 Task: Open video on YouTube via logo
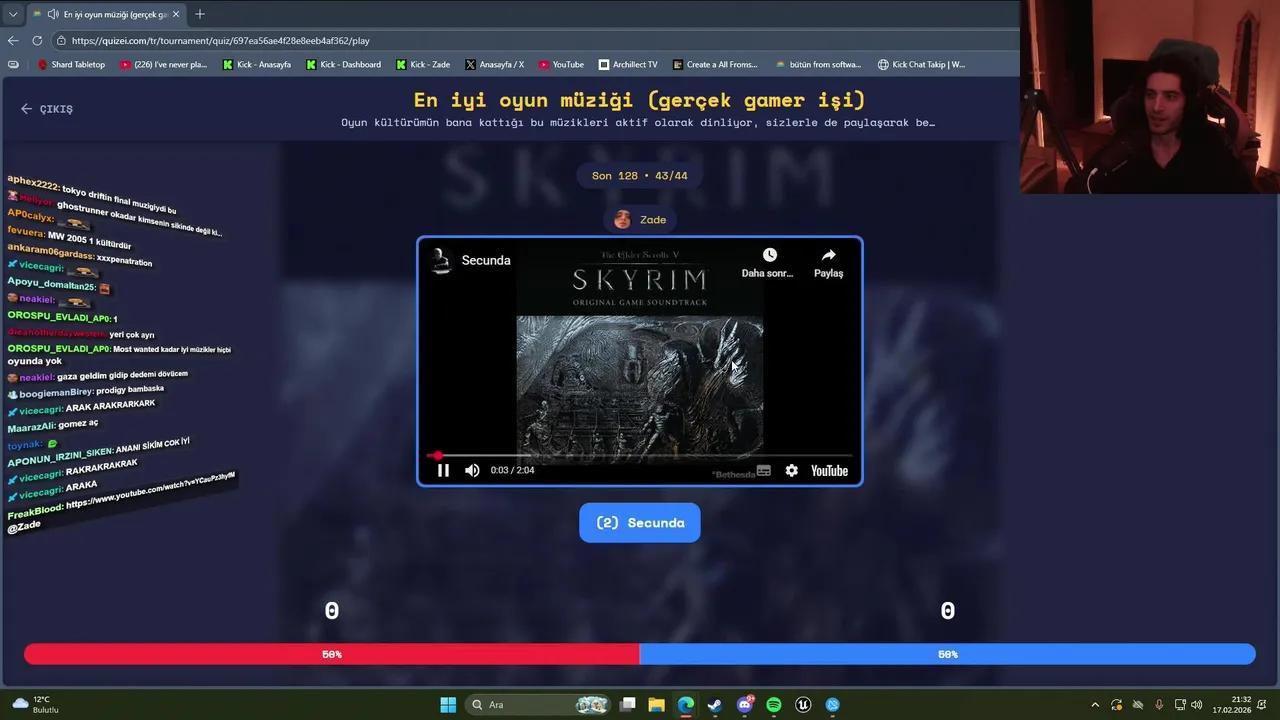(x=829, y=470)
